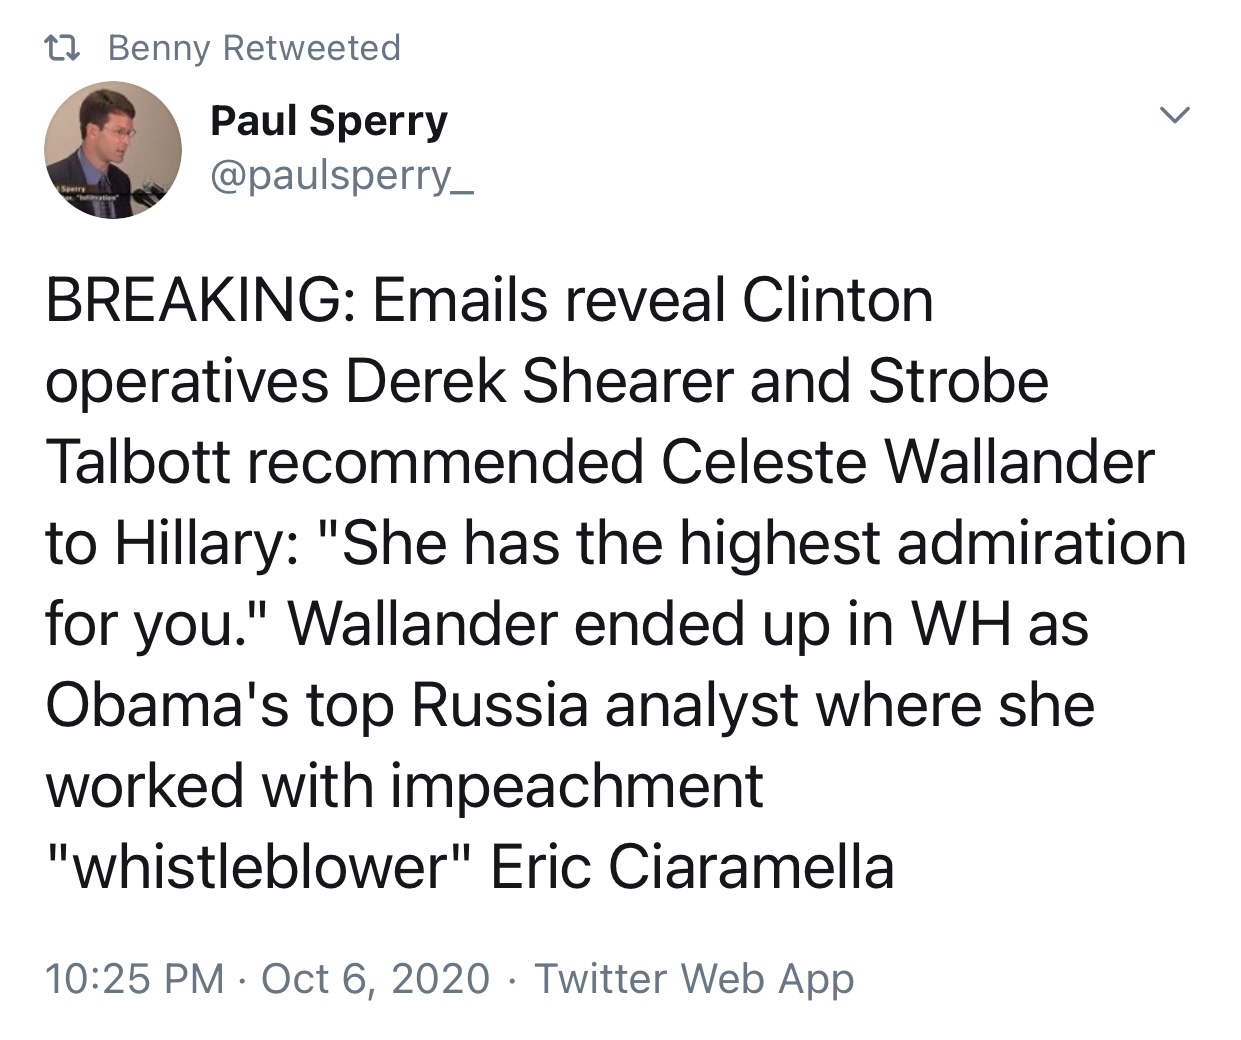Click the word Talbott in the tweet
The height and width of the screenshot is (1040, 1241).
click(x=139, y=463)
